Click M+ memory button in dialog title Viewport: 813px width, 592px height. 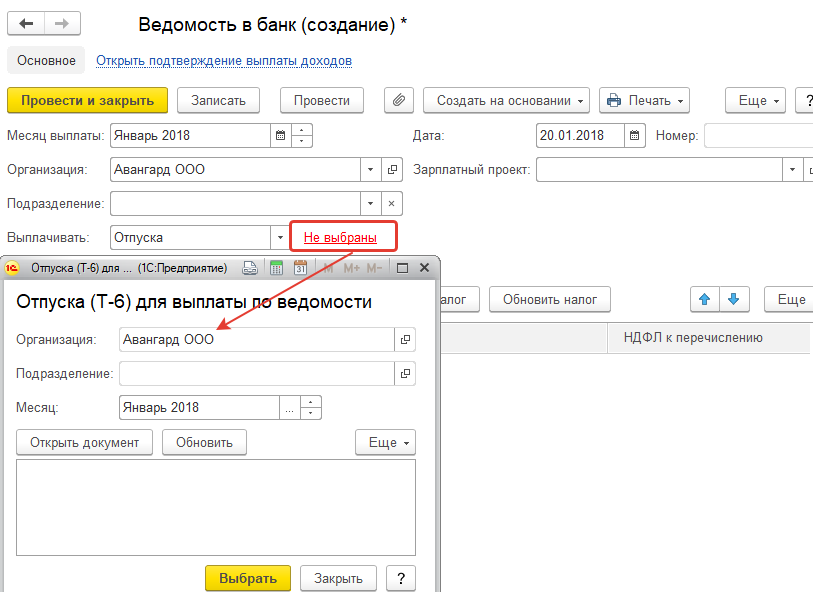click(352, 268)
